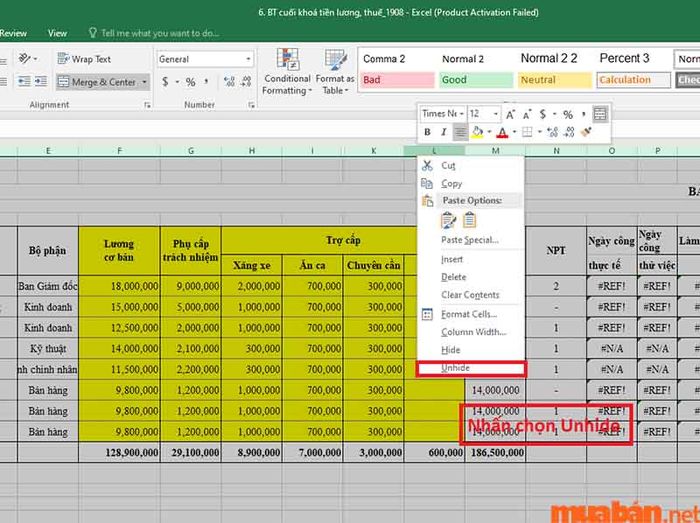Image resolution: width=700 pixels, height=523 pixels.
Task: Toggle Bold in the mini toolbar
Action: coord(427,132)
